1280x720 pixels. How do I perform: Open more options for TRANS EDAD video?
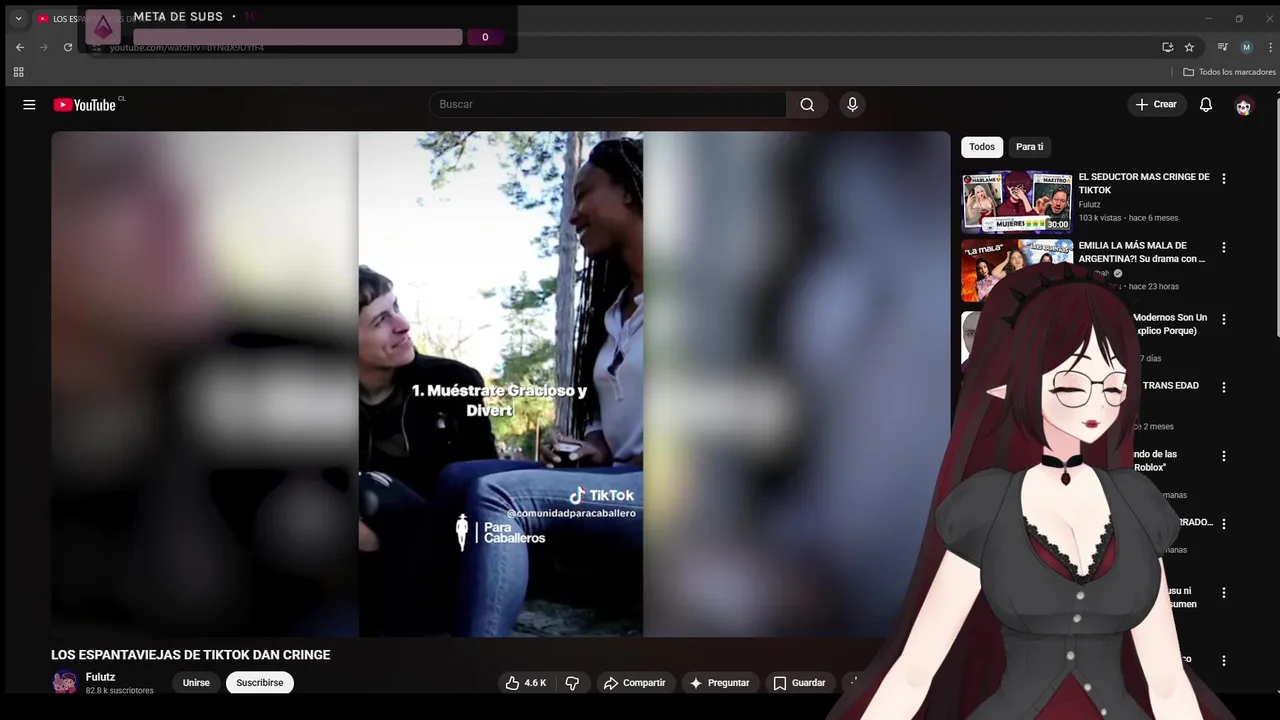point(1223,387)
